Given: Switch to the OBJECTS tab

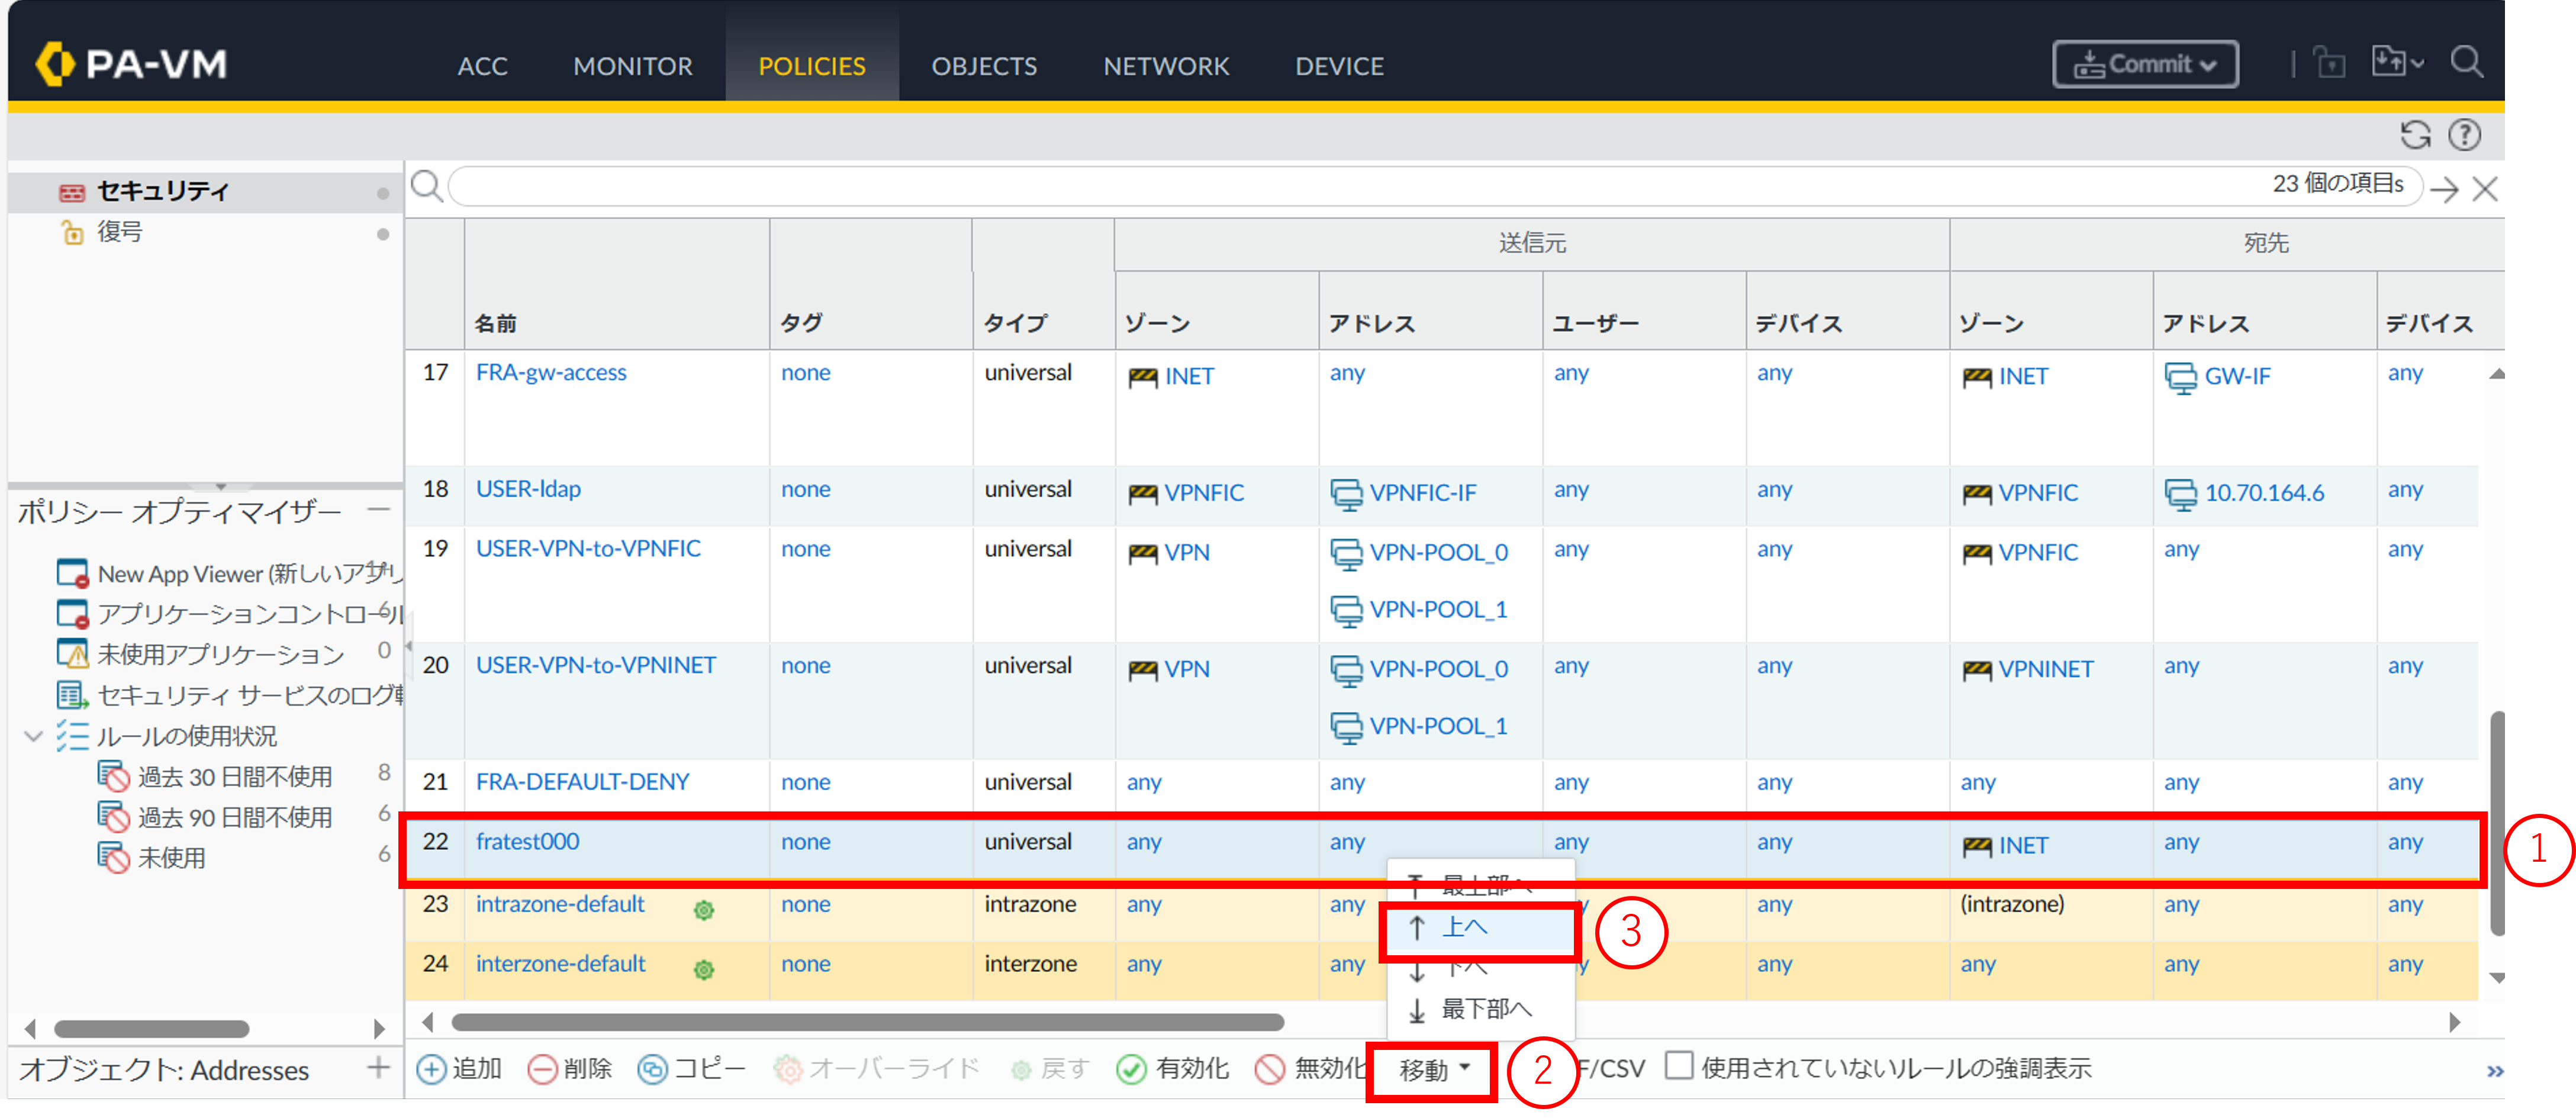Looking at the screenshot, I should [x=983, y=66].
